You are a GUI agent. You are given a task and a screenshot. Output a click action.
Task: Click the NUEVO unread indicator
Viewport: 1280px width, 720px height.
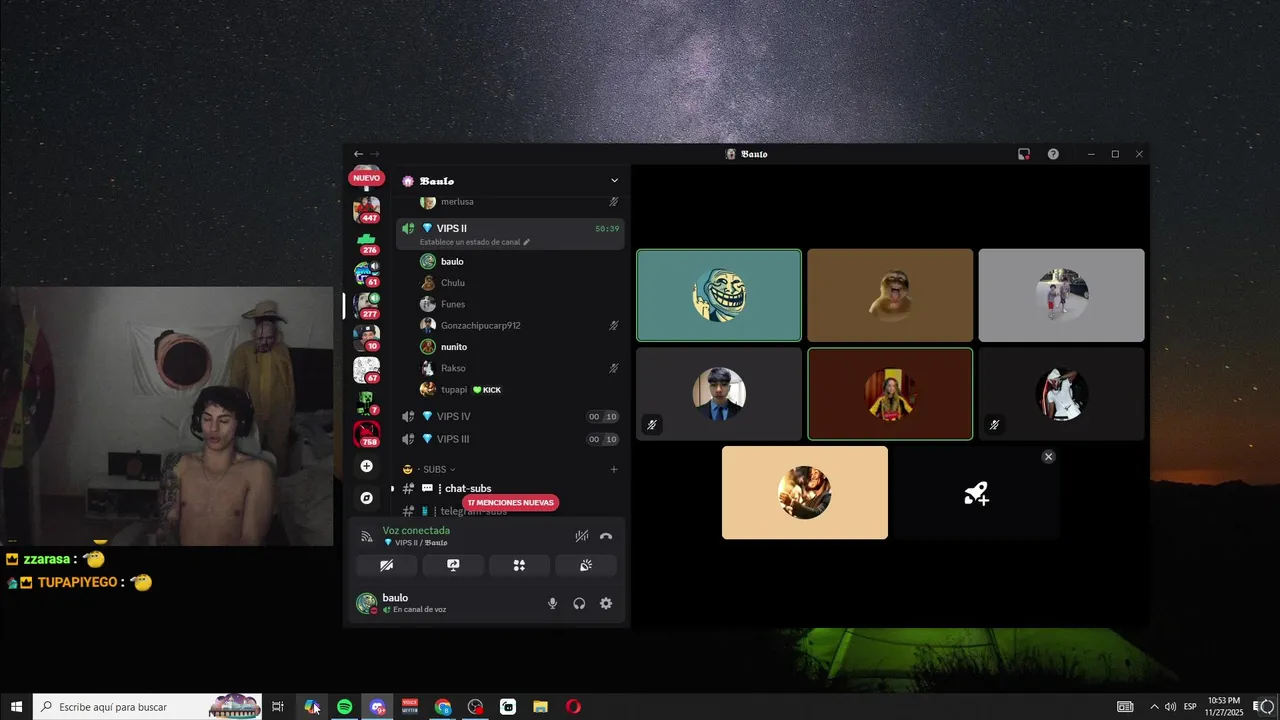point(367,178)
